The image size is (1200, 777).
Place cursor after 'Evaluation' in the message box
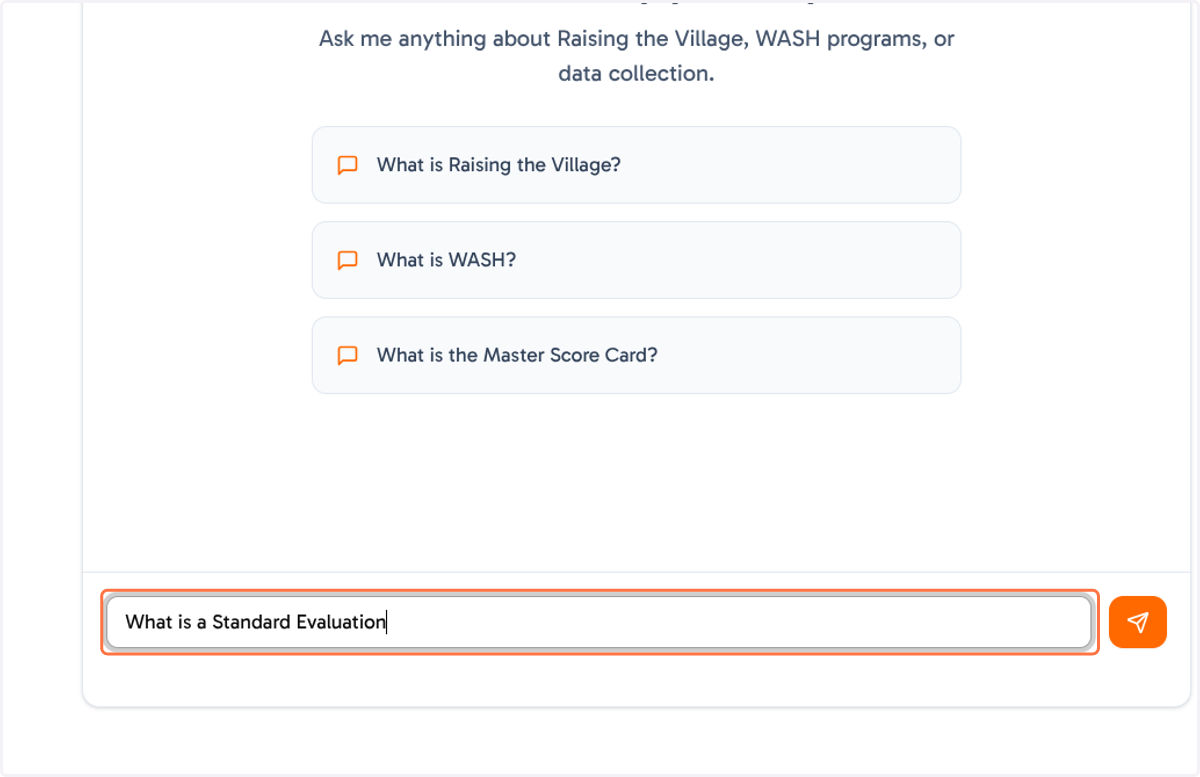(x=386, y=622)
